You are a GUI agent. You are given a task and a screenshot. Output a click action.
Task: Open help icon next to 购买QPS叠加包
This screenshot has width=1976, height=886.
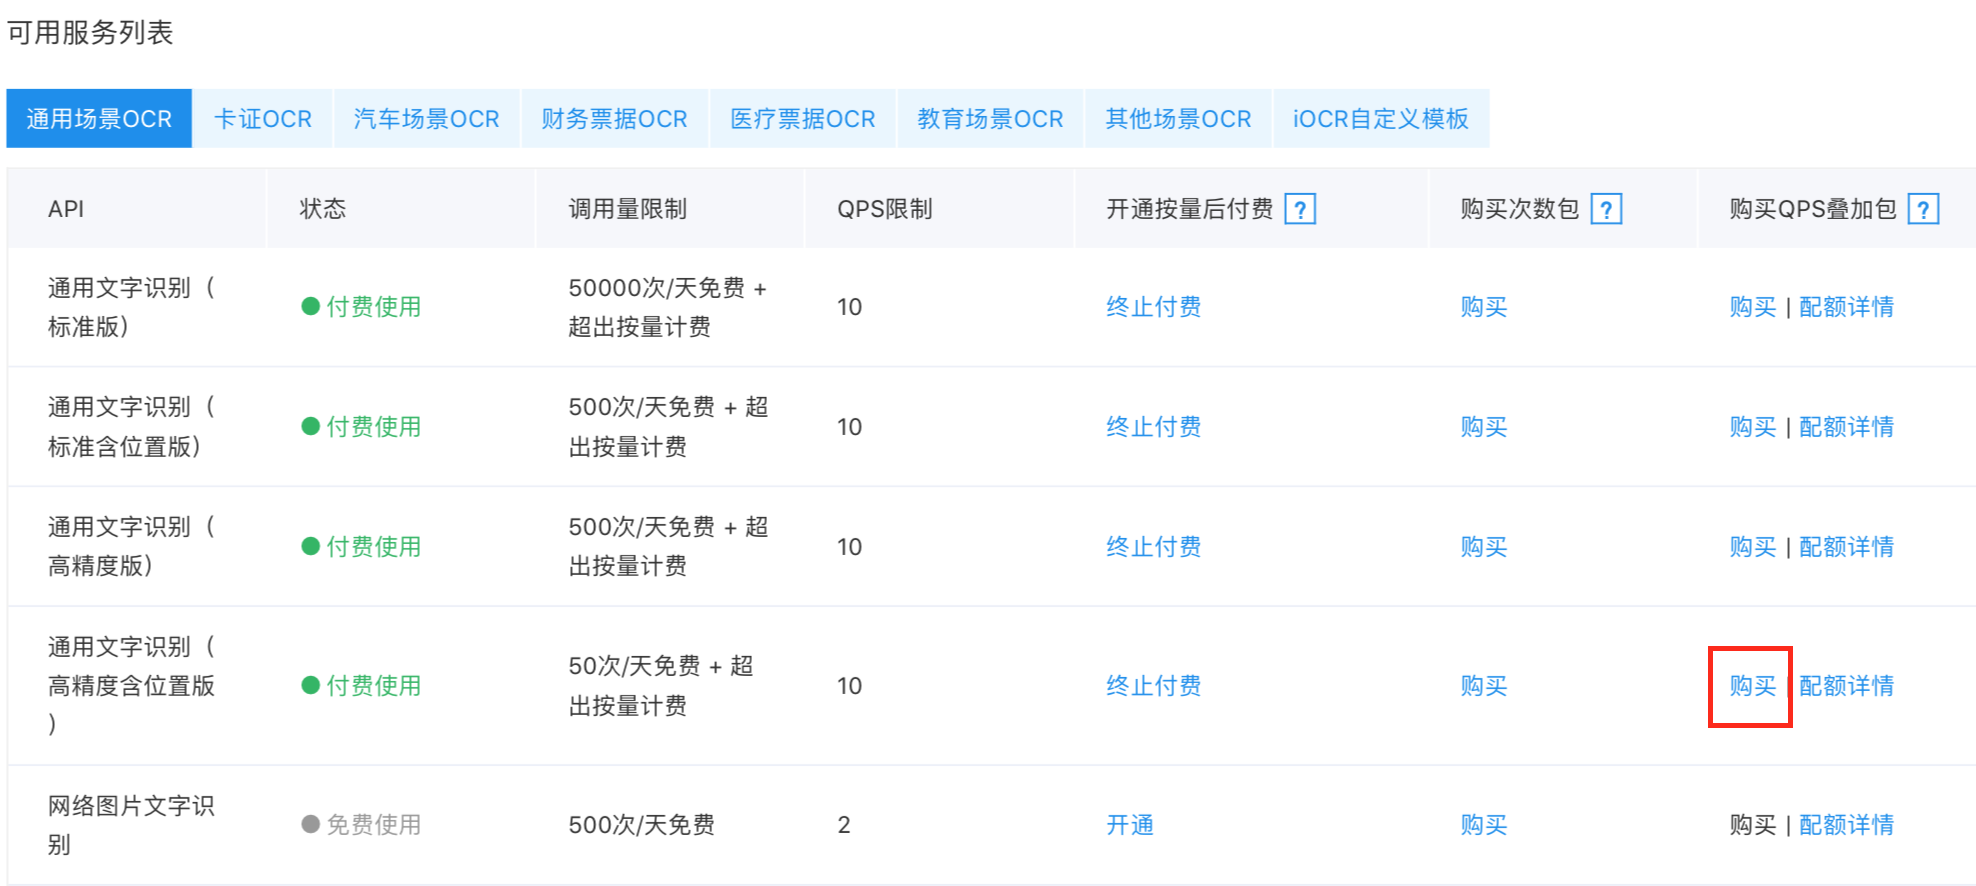(1923, 209)
